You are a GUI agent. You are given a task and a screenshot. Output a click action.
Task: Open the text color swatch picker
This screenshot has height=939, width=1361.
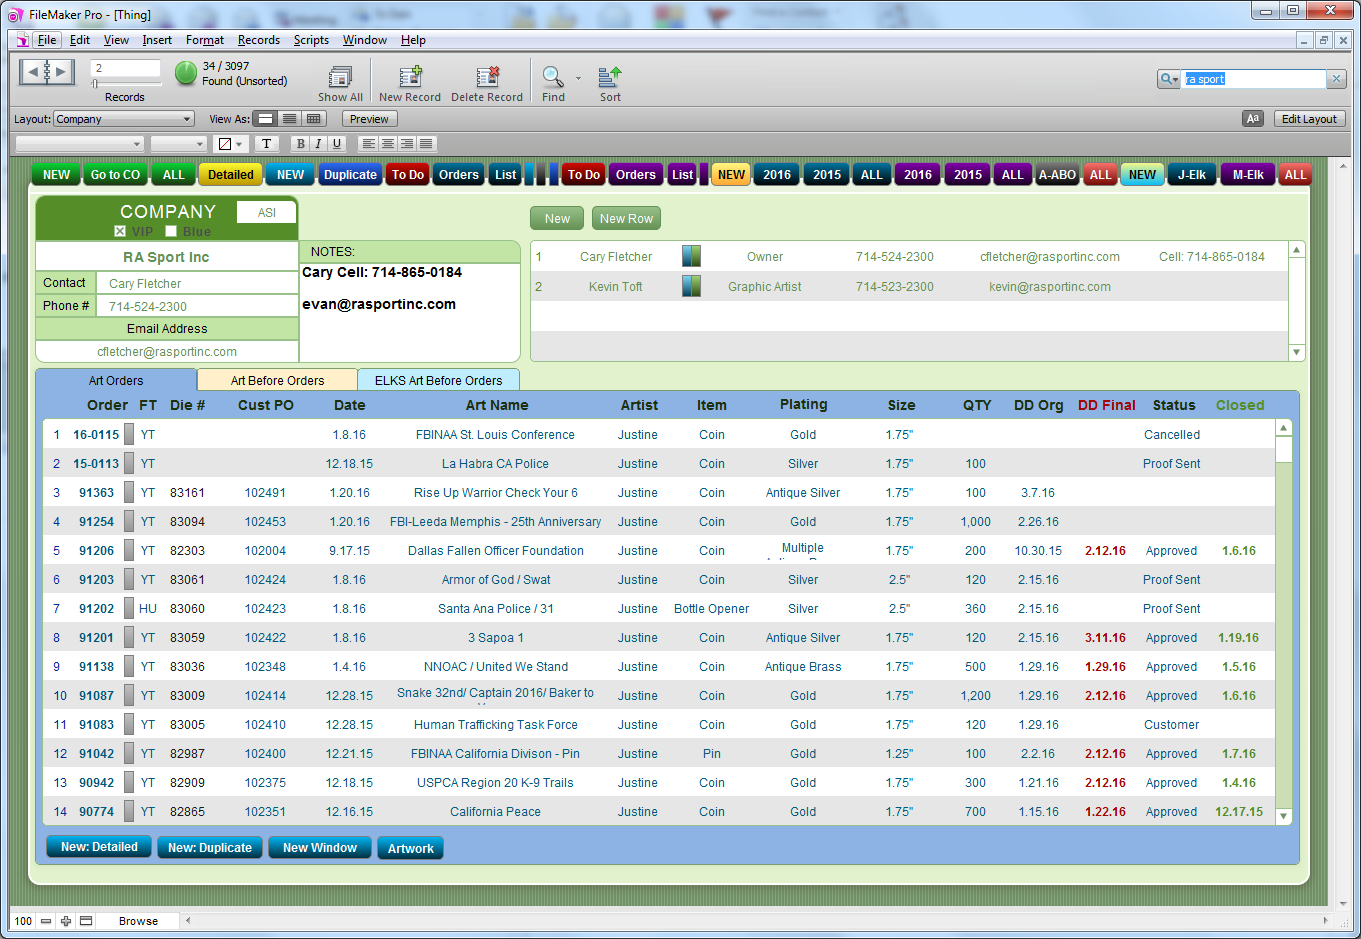230,144
